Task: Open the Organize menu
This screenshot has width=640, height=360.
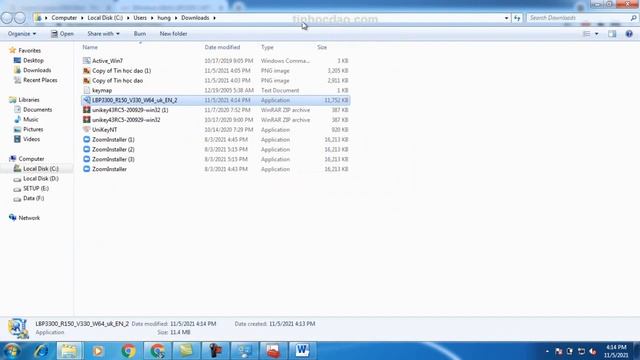Action: [22, 34]
